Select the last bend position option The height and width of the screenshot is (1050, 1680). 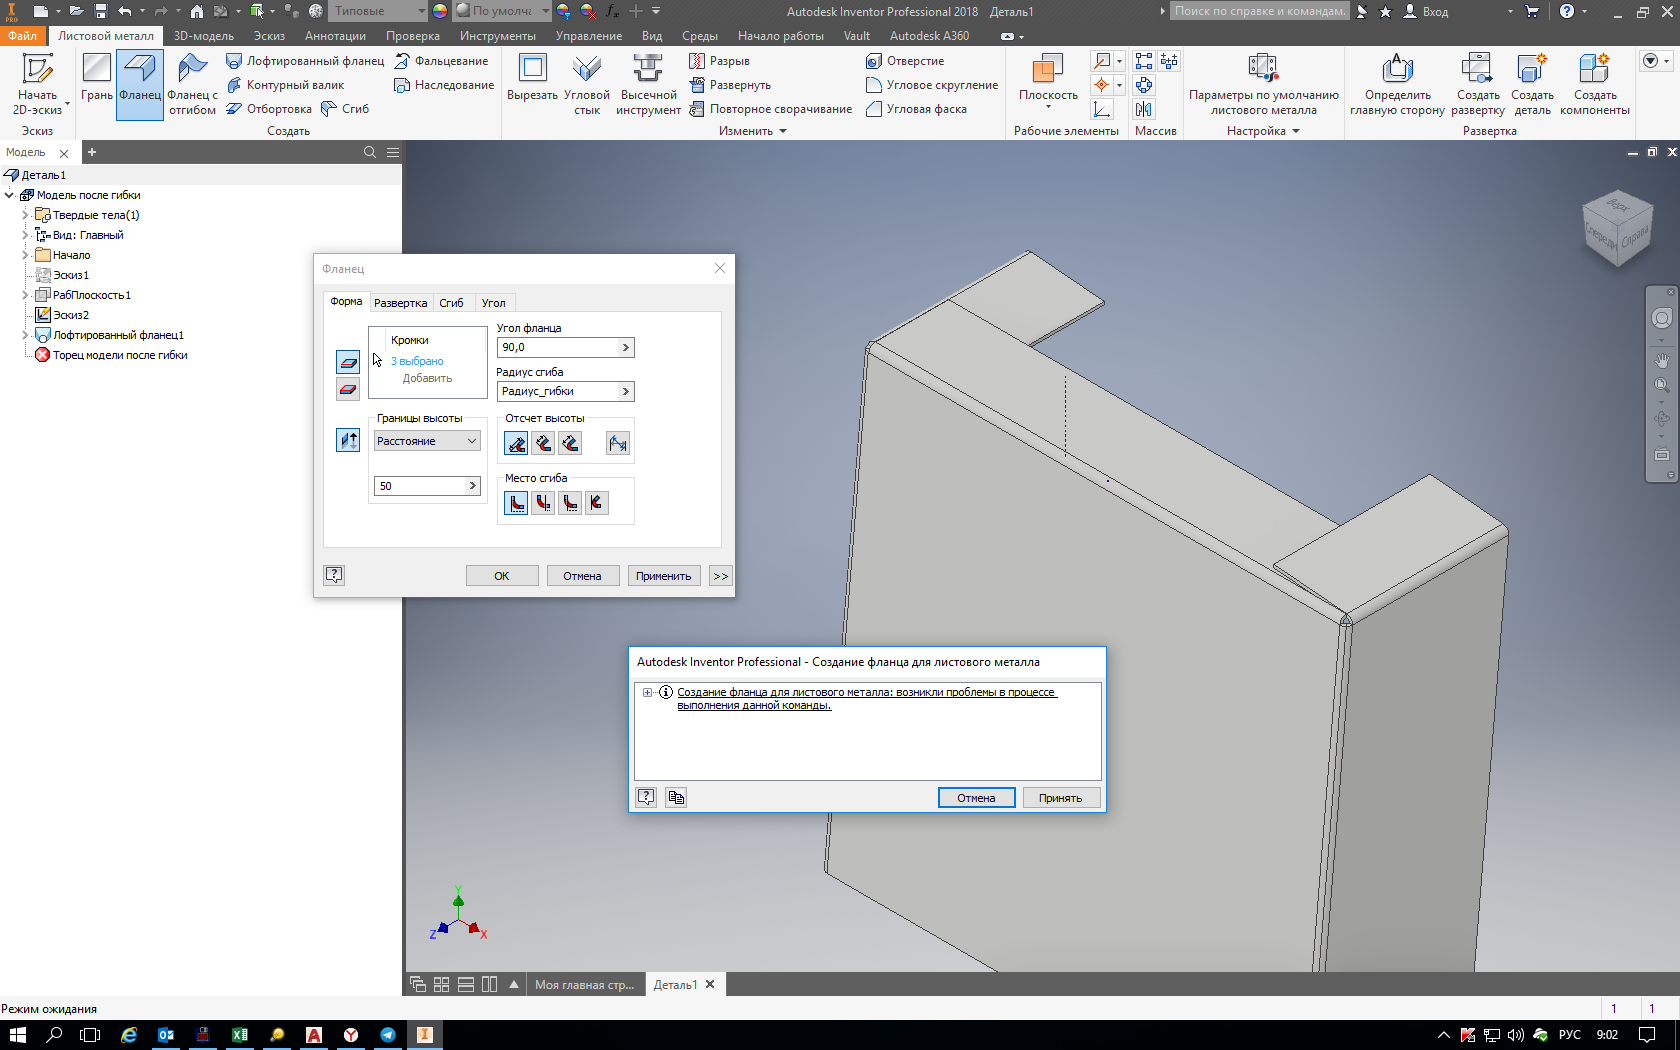tap(597, 503)
